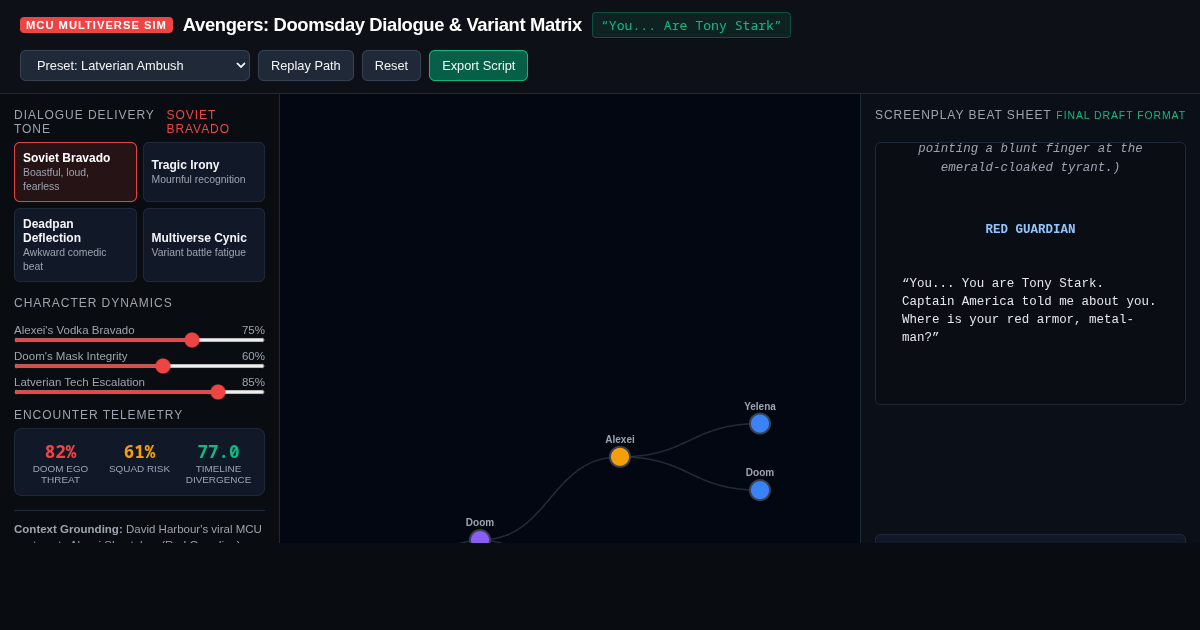Click the 75% Vodka Bravado readout
Viewport: 1200px width, 630px height.
click(253, 330)
